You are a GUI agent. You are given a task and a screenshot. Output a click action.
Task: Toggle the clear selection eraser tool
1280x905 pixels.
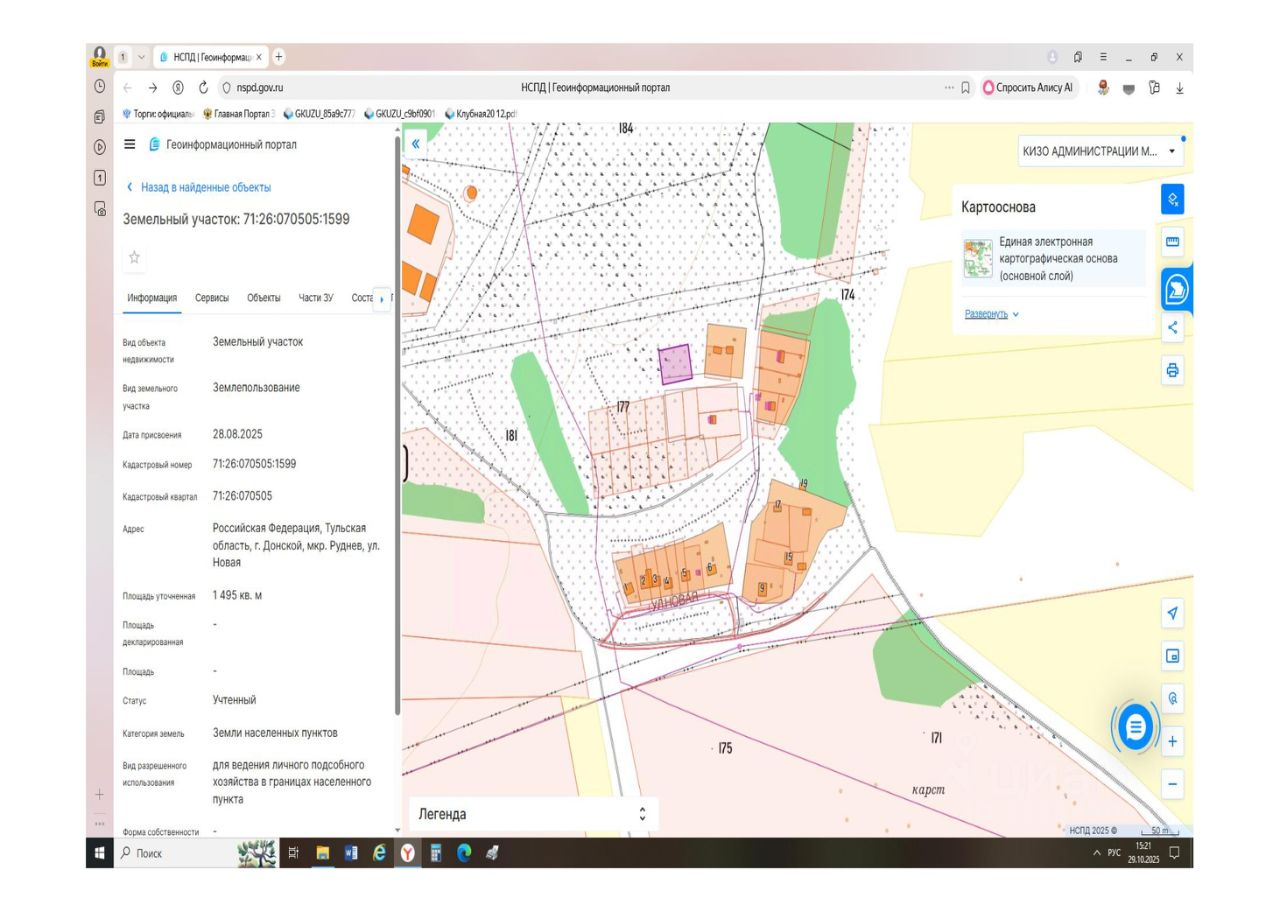point(1173,199)
